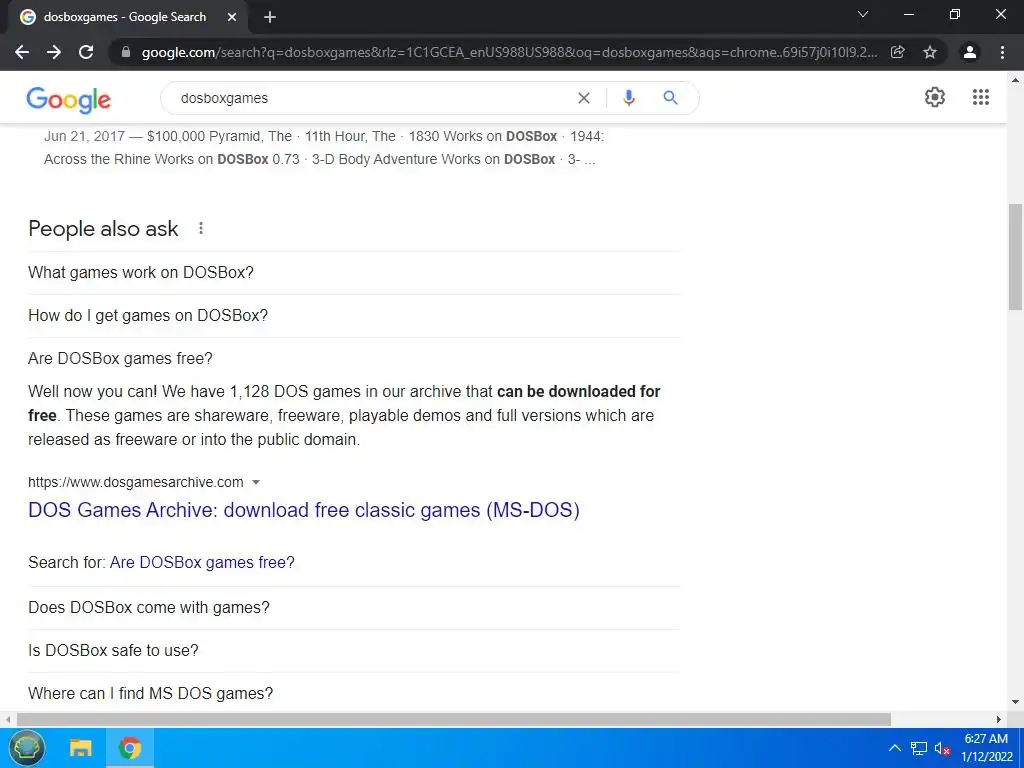This screenshot has height=768, width=1024.
Task: Expand 'What games work on DOSBox?'
Action: 354,272
